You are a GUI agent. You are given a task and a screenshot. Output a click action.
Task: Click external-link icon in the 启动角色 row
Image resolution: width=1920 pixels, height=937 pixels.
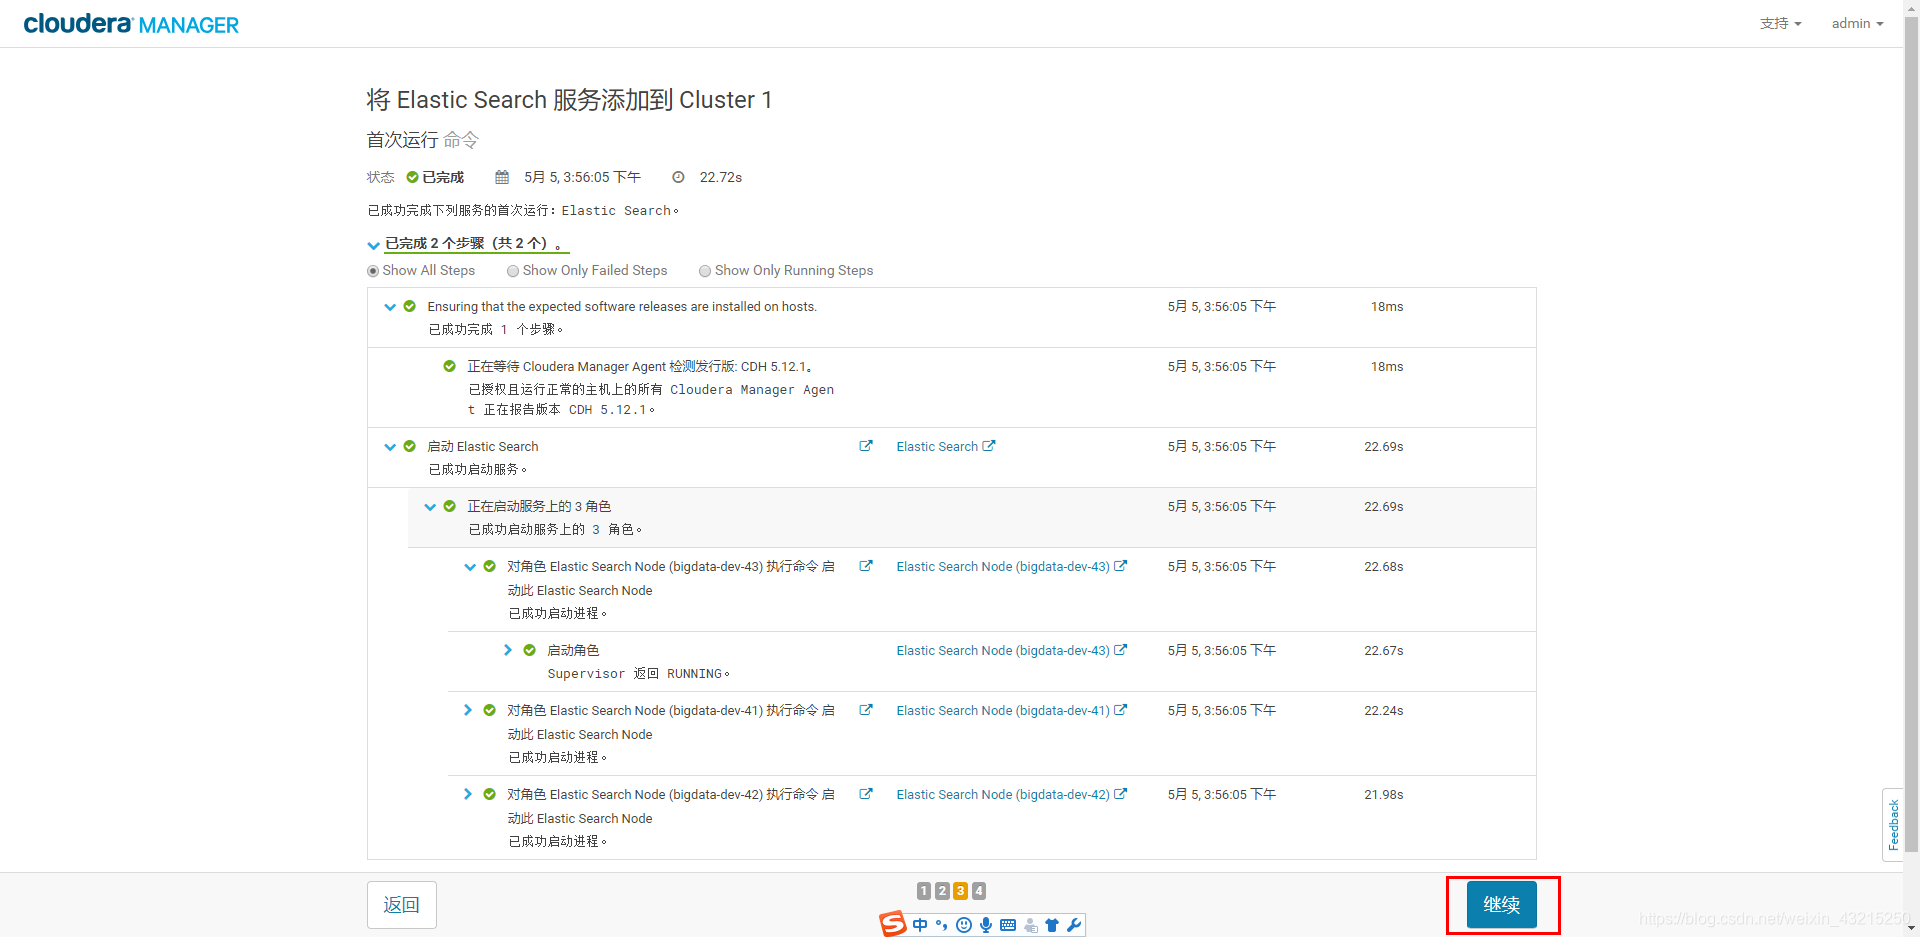coord(1121,650)
